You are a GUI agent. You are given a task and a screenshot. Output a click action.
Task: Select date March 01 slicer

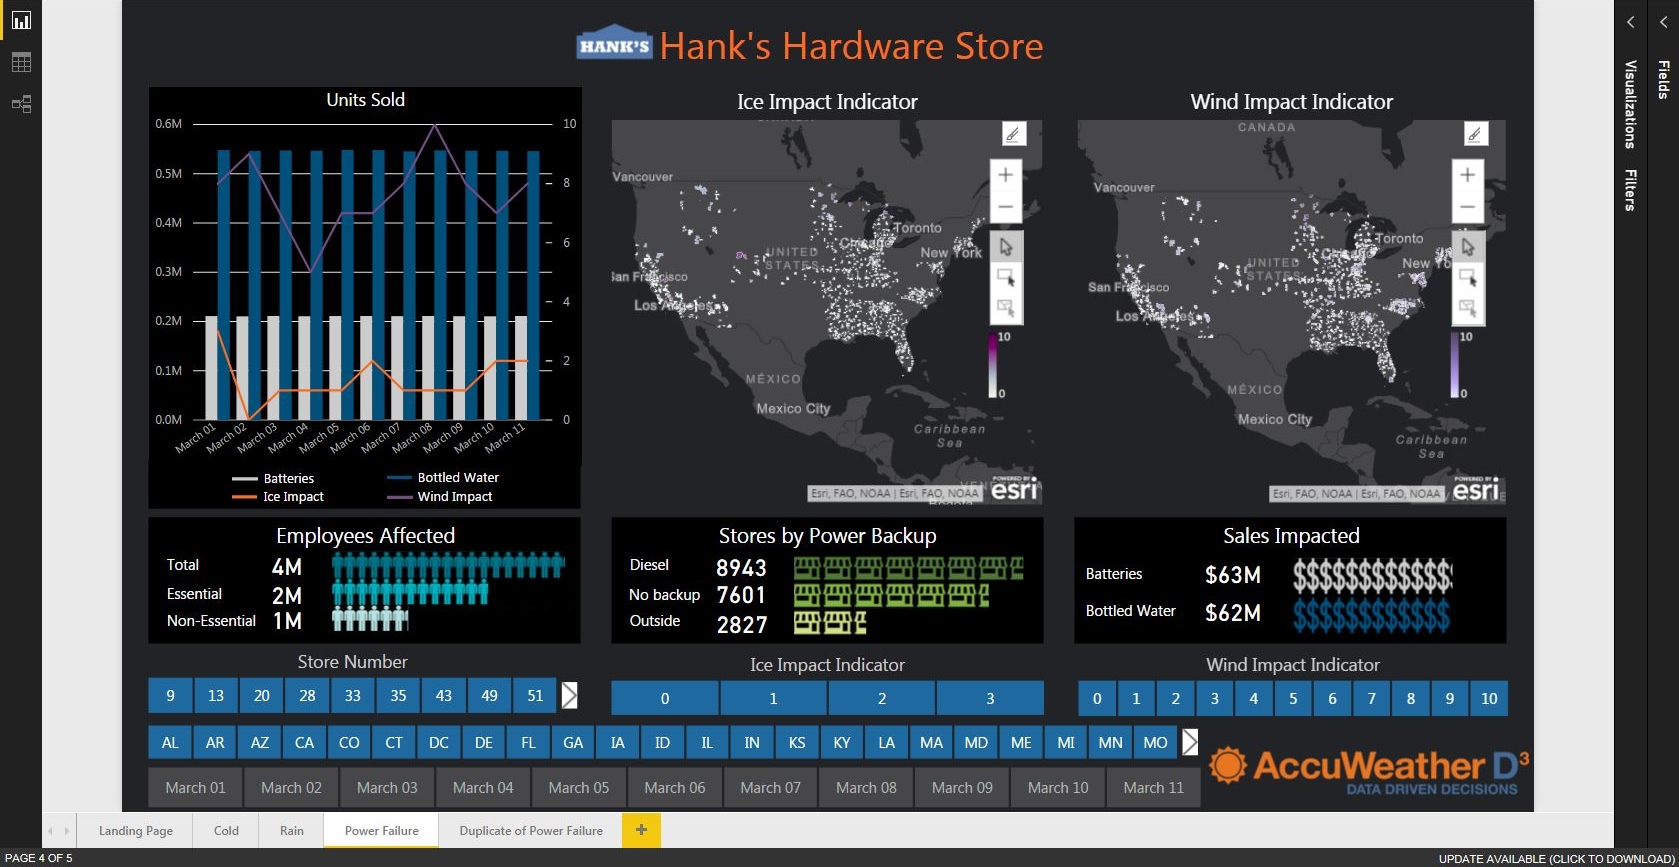[196, 787]
